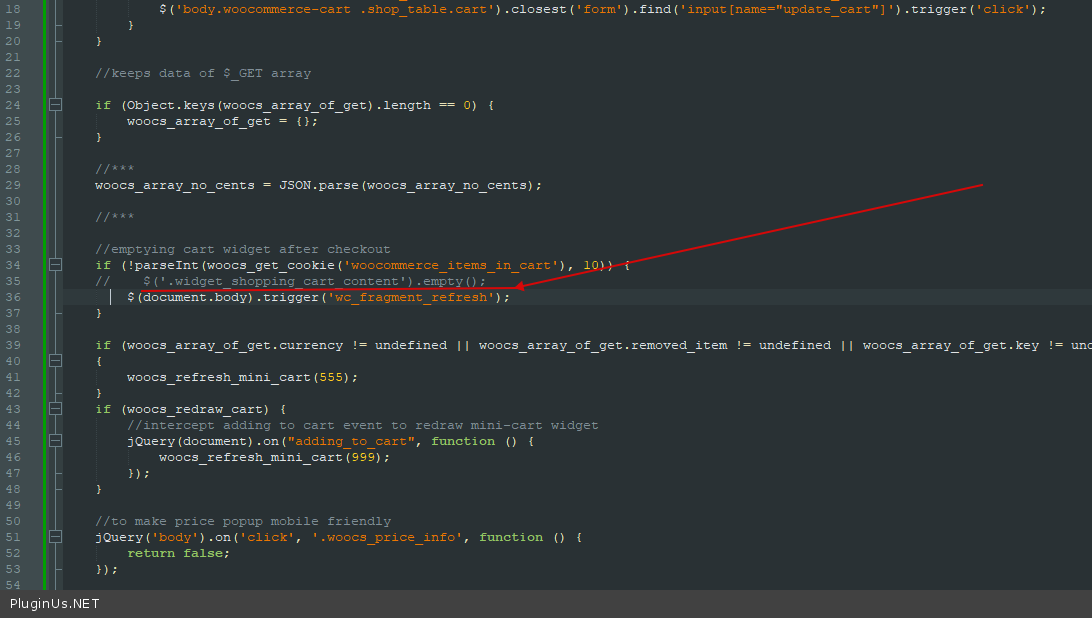Fold the woocs_redraw_cart if block at line 43
The height and width of the screenshot is (618, 1092).
(55, 409)
